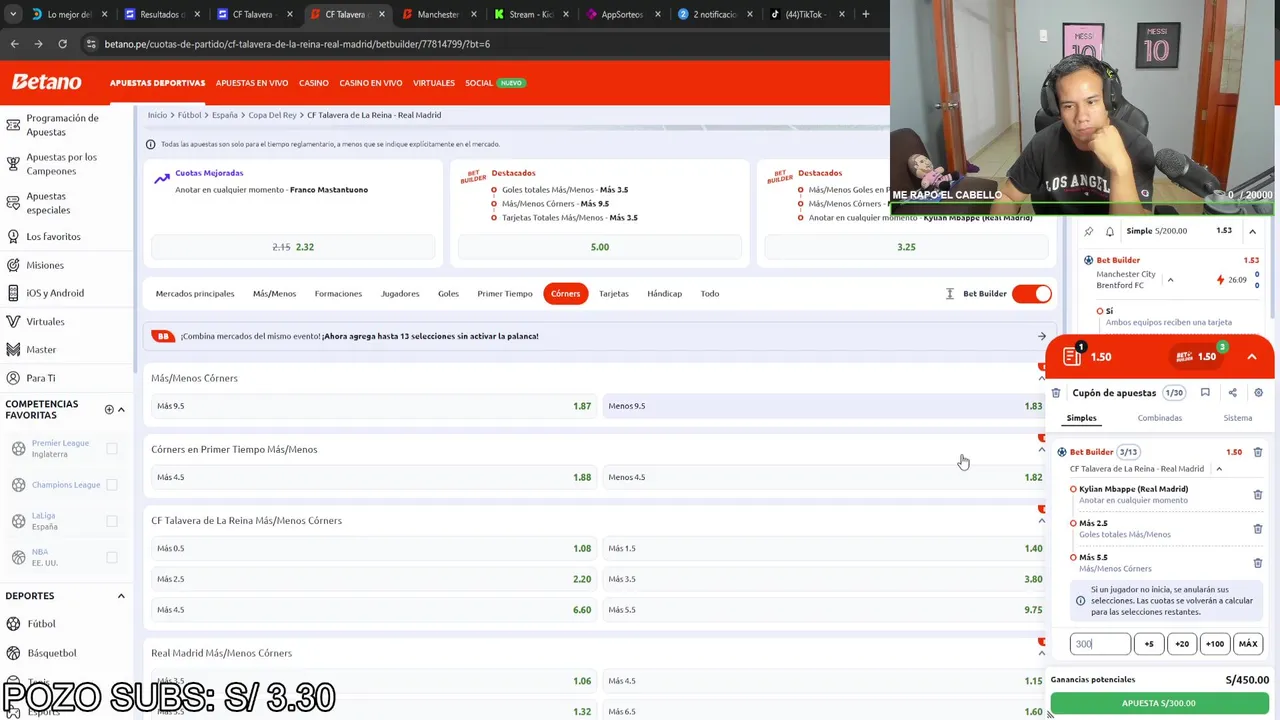Open the Jugadores market tab
The width and height of the screenshot is (1280, 720).
[x=400, y=293]
